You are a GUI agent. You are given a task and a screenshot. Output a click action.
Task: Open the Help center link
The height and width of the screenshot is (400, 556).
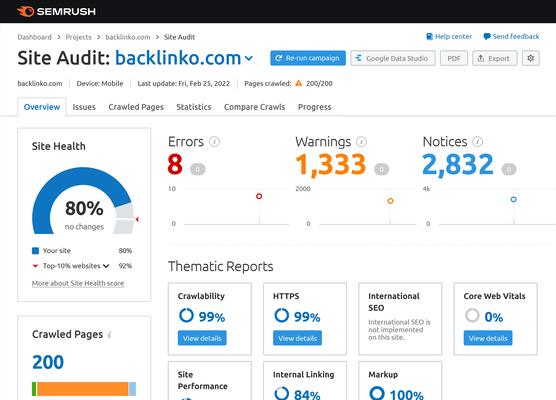pyautogui.click(x=449, y=36)
